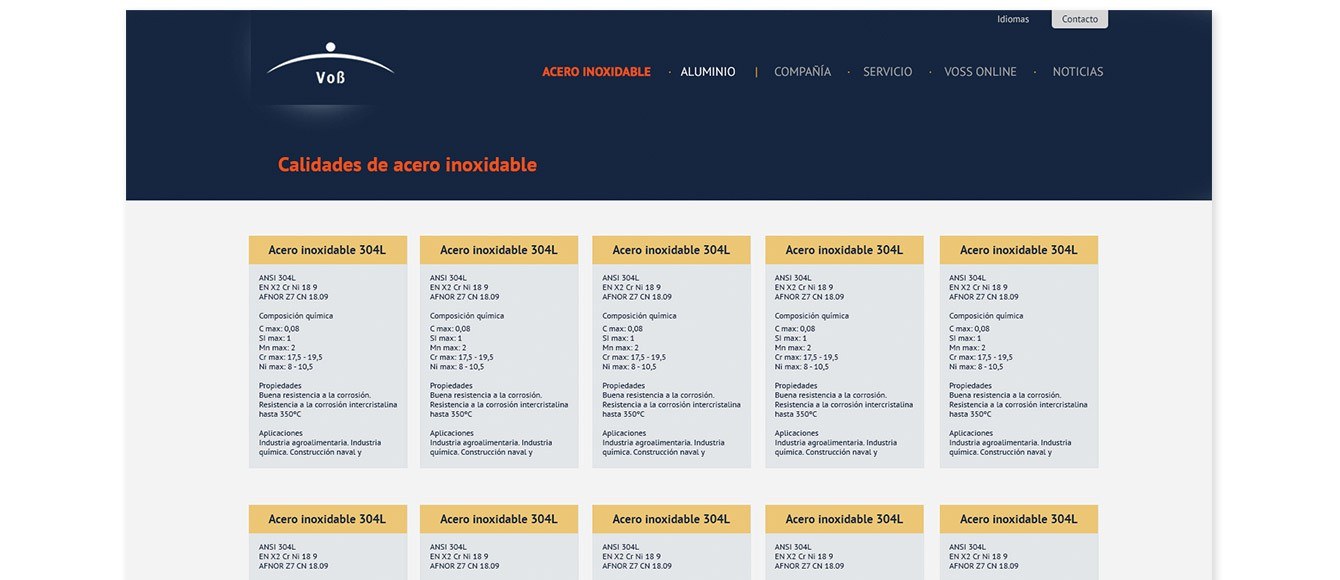Select Voss Online in the navigation

click(980, 72)
